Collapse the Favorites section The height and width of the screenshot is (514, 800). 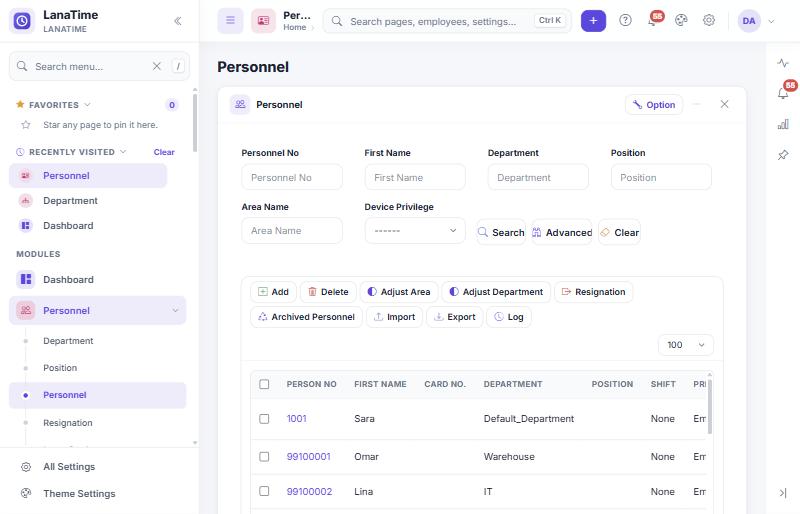(87, 105)
